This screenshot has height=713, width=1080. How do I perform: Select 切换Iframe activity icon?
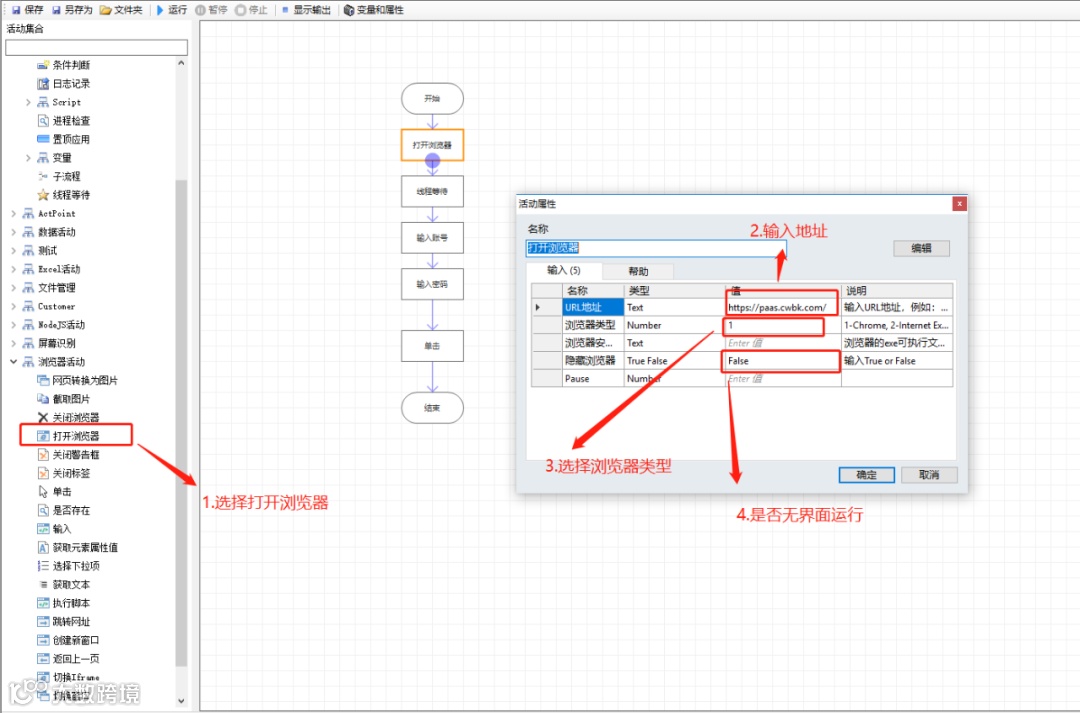click(x=43, y=677)
